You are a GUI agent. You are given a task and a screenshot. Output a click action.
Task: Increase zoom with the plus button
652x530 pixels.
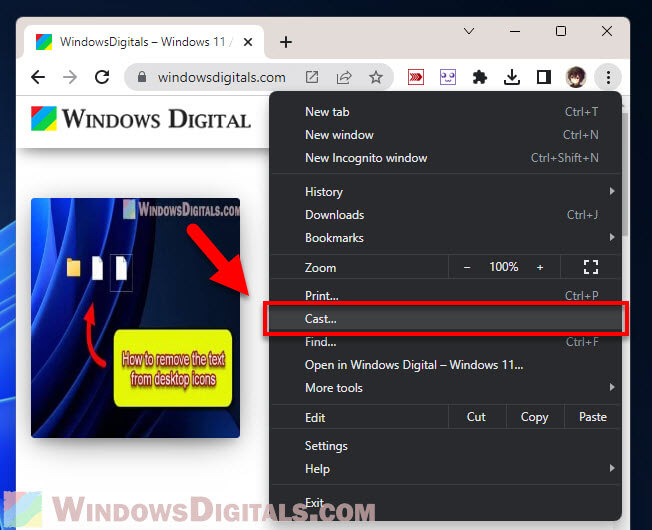coord(540,267)
